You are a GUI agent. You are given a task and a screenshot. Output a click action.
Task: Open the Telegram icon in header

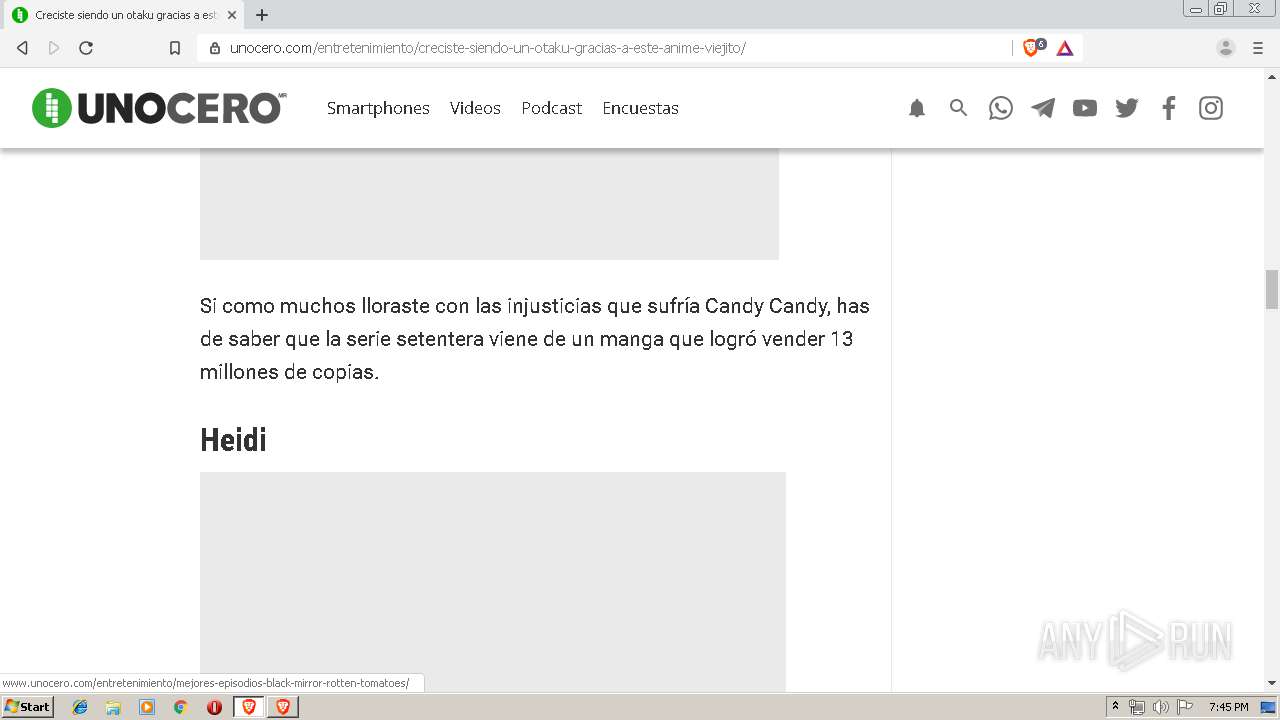coord(1043,108)
